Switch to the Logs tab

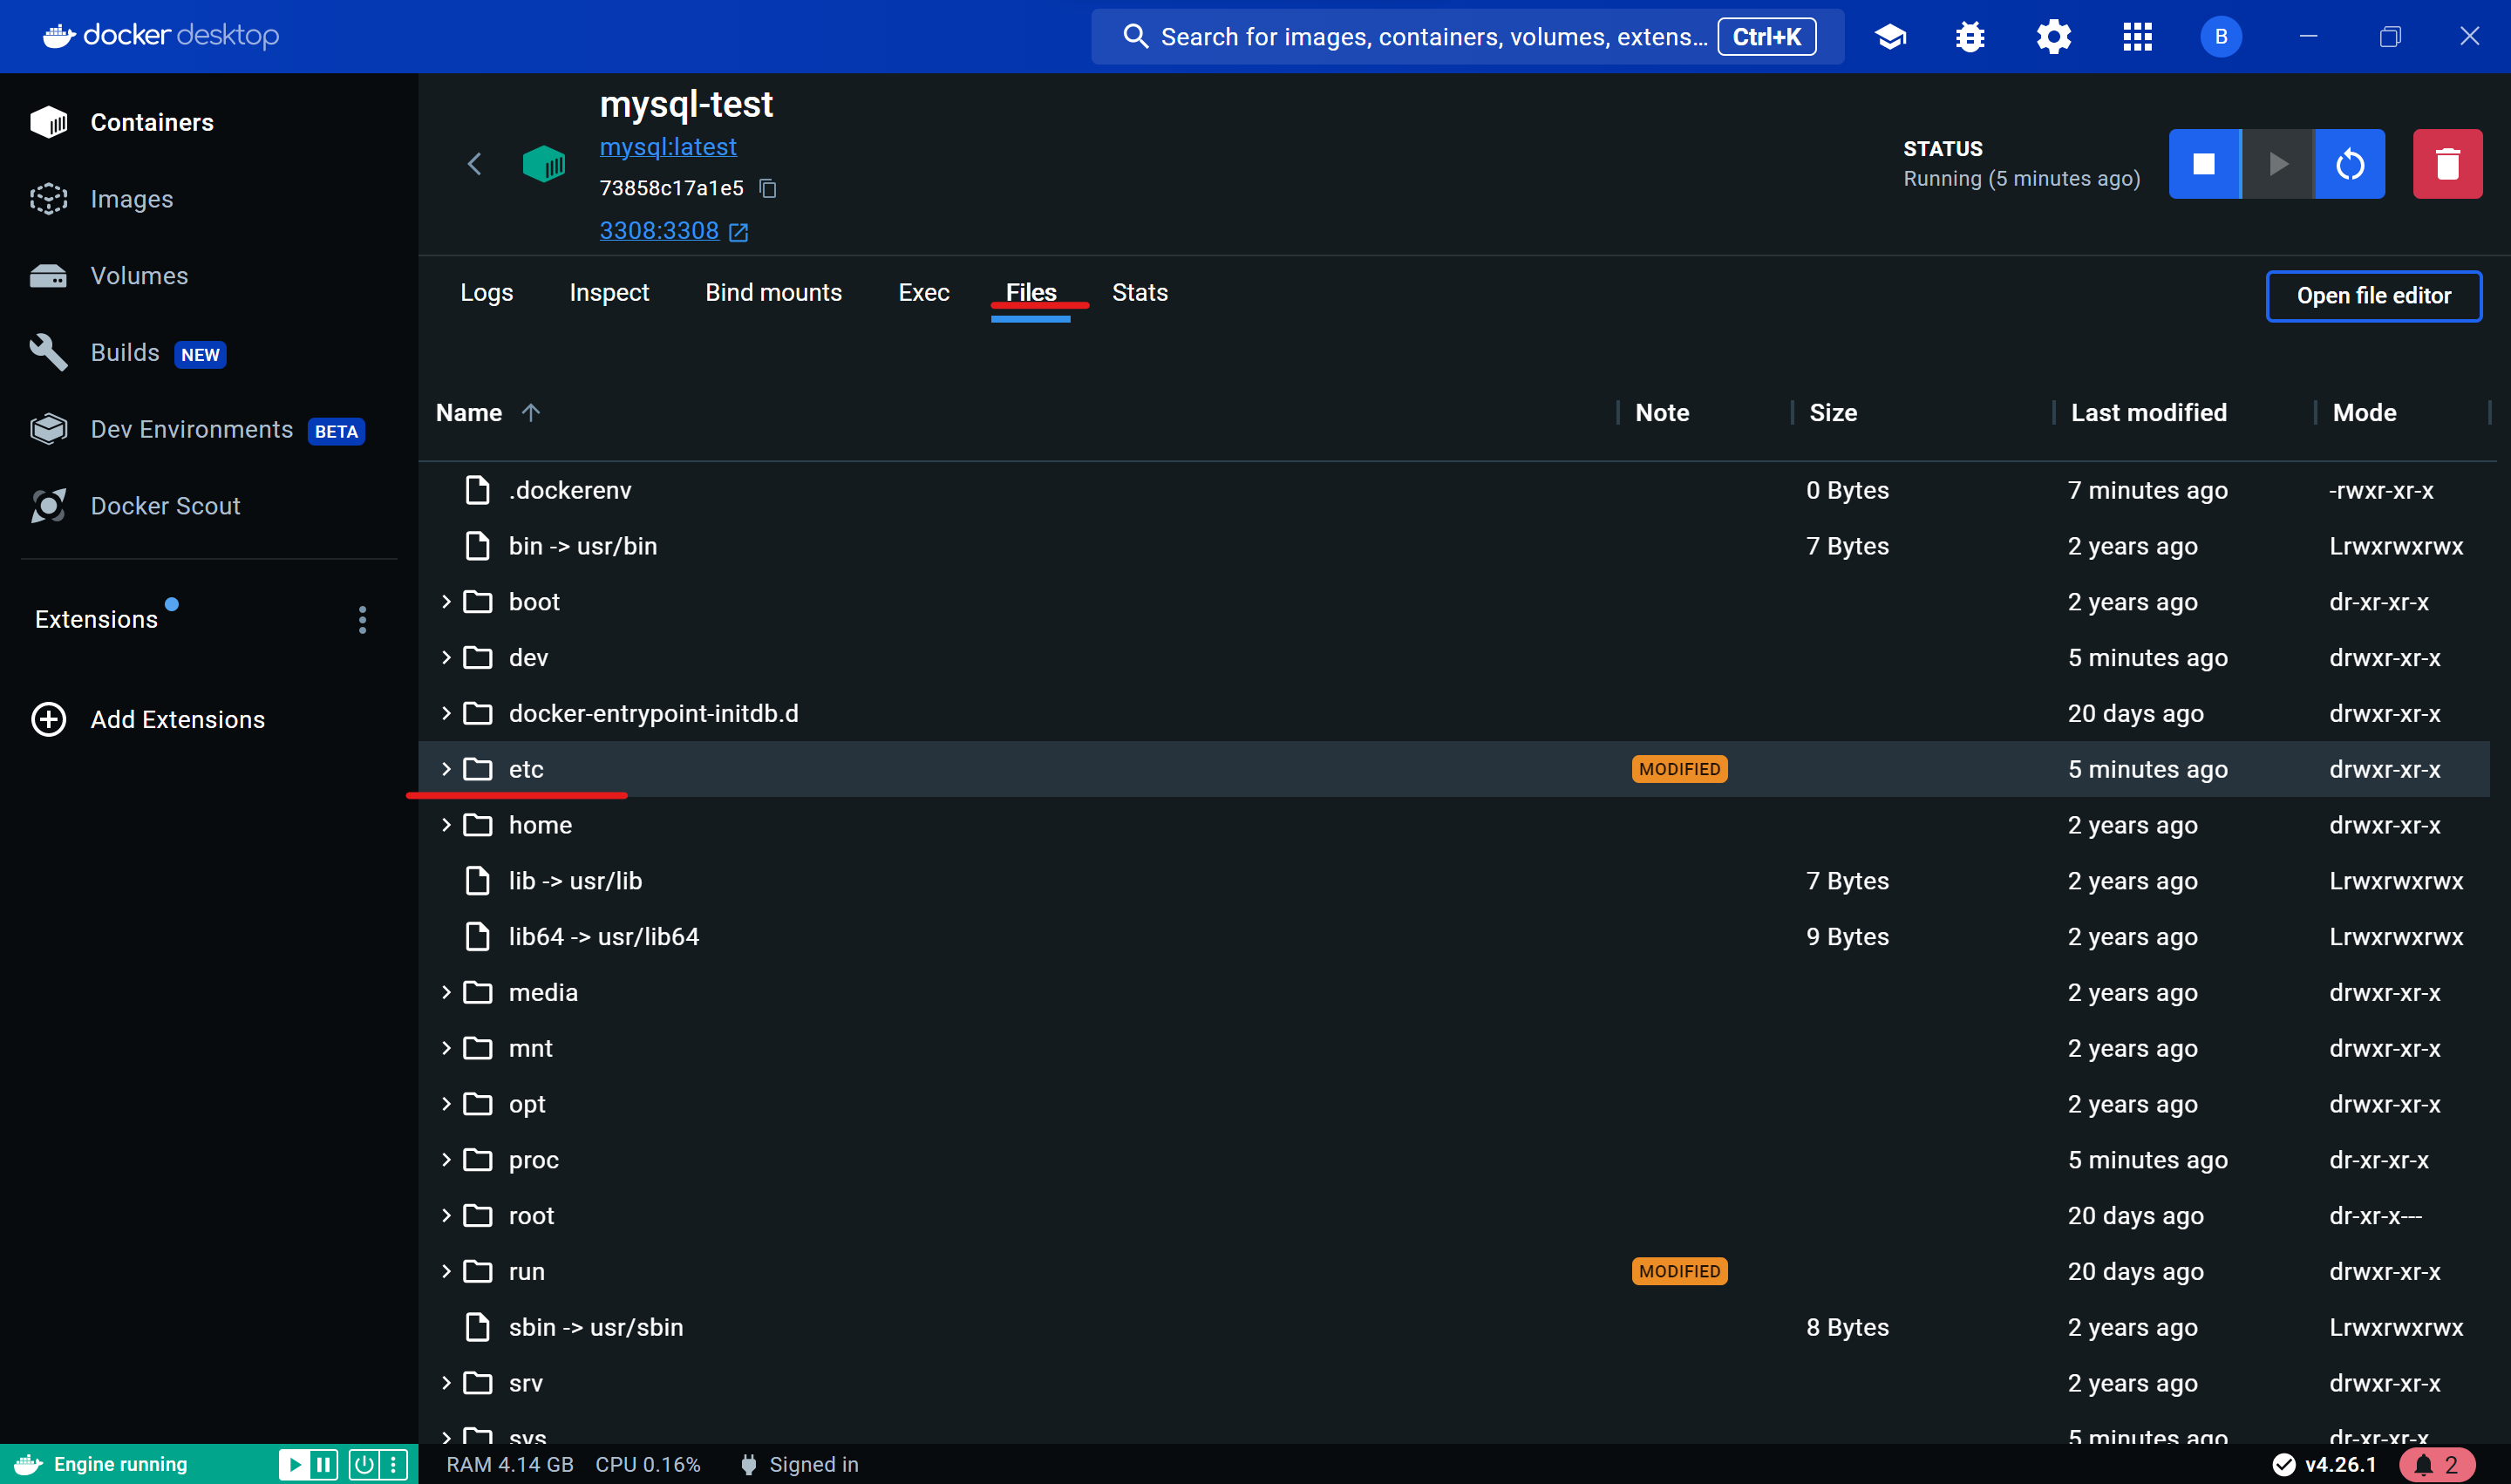click(486, 293)
